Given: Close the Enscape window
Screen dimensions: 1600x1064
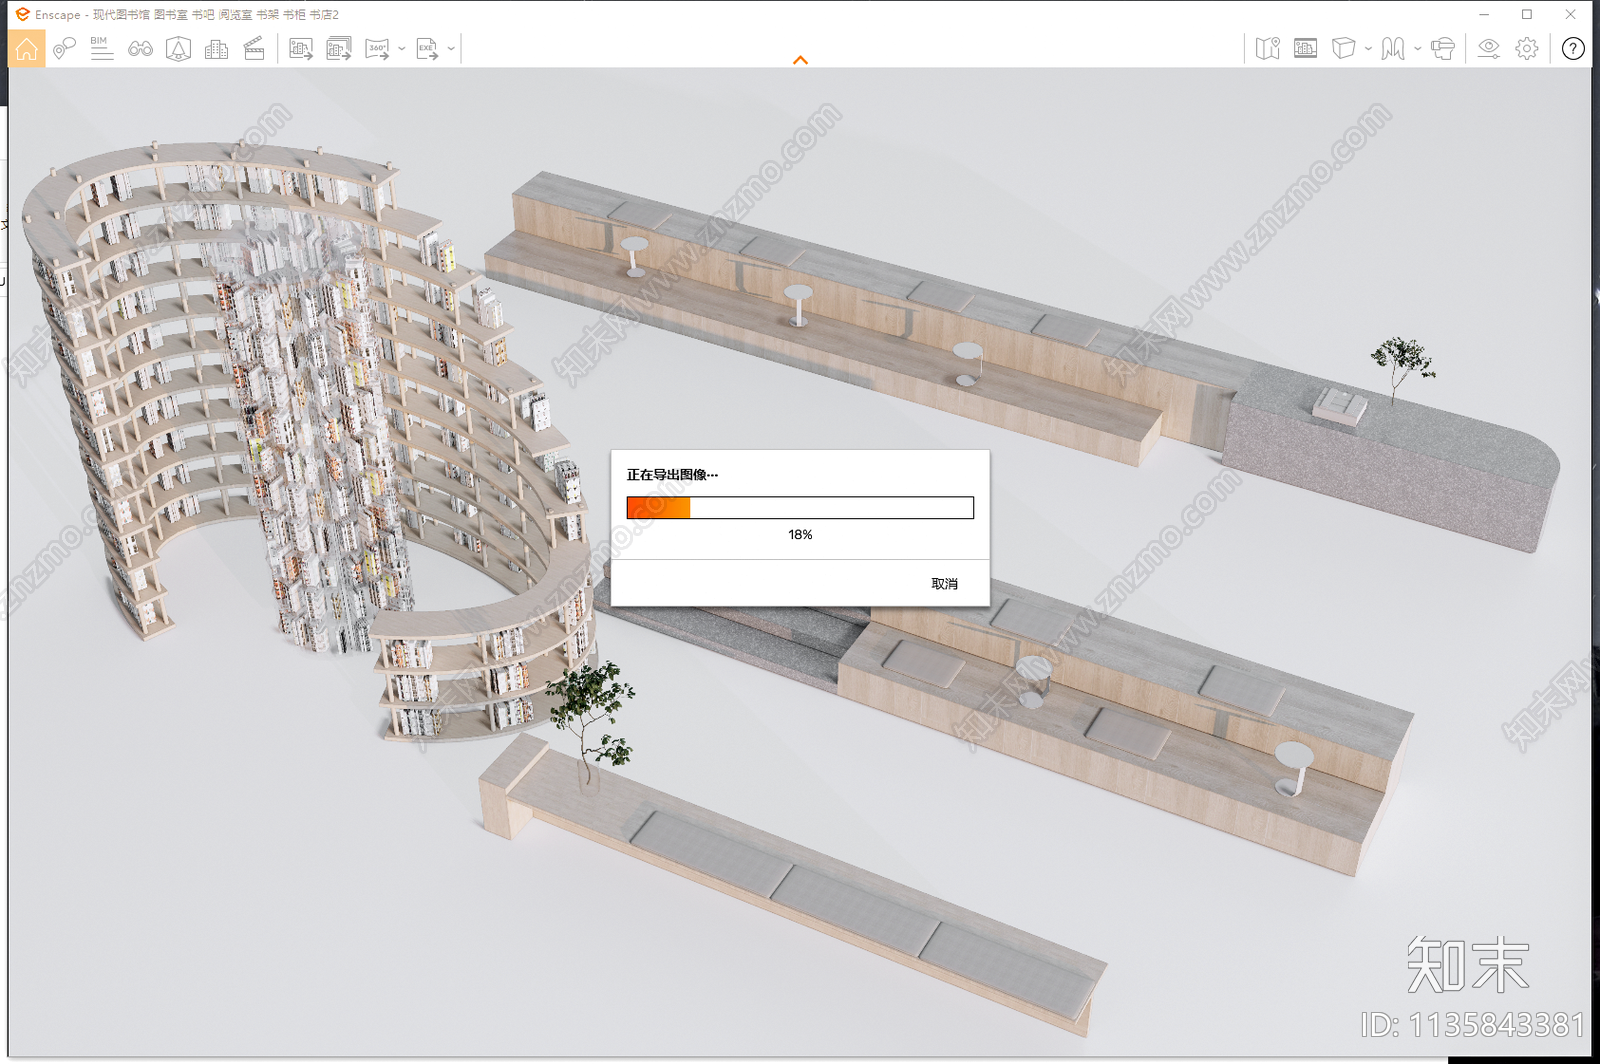Looking at the screenshot, I should pos(1571,14).
